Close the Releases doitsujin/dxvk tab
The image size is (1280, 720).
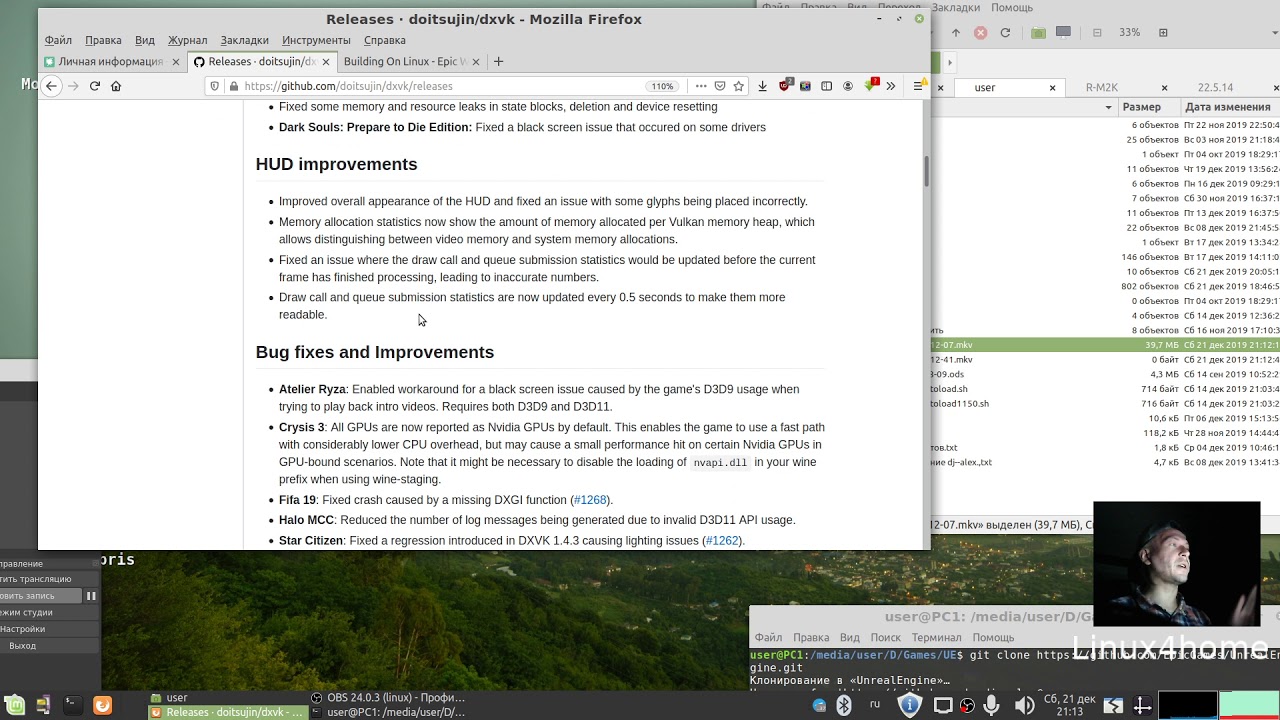(x=325, y=61)
